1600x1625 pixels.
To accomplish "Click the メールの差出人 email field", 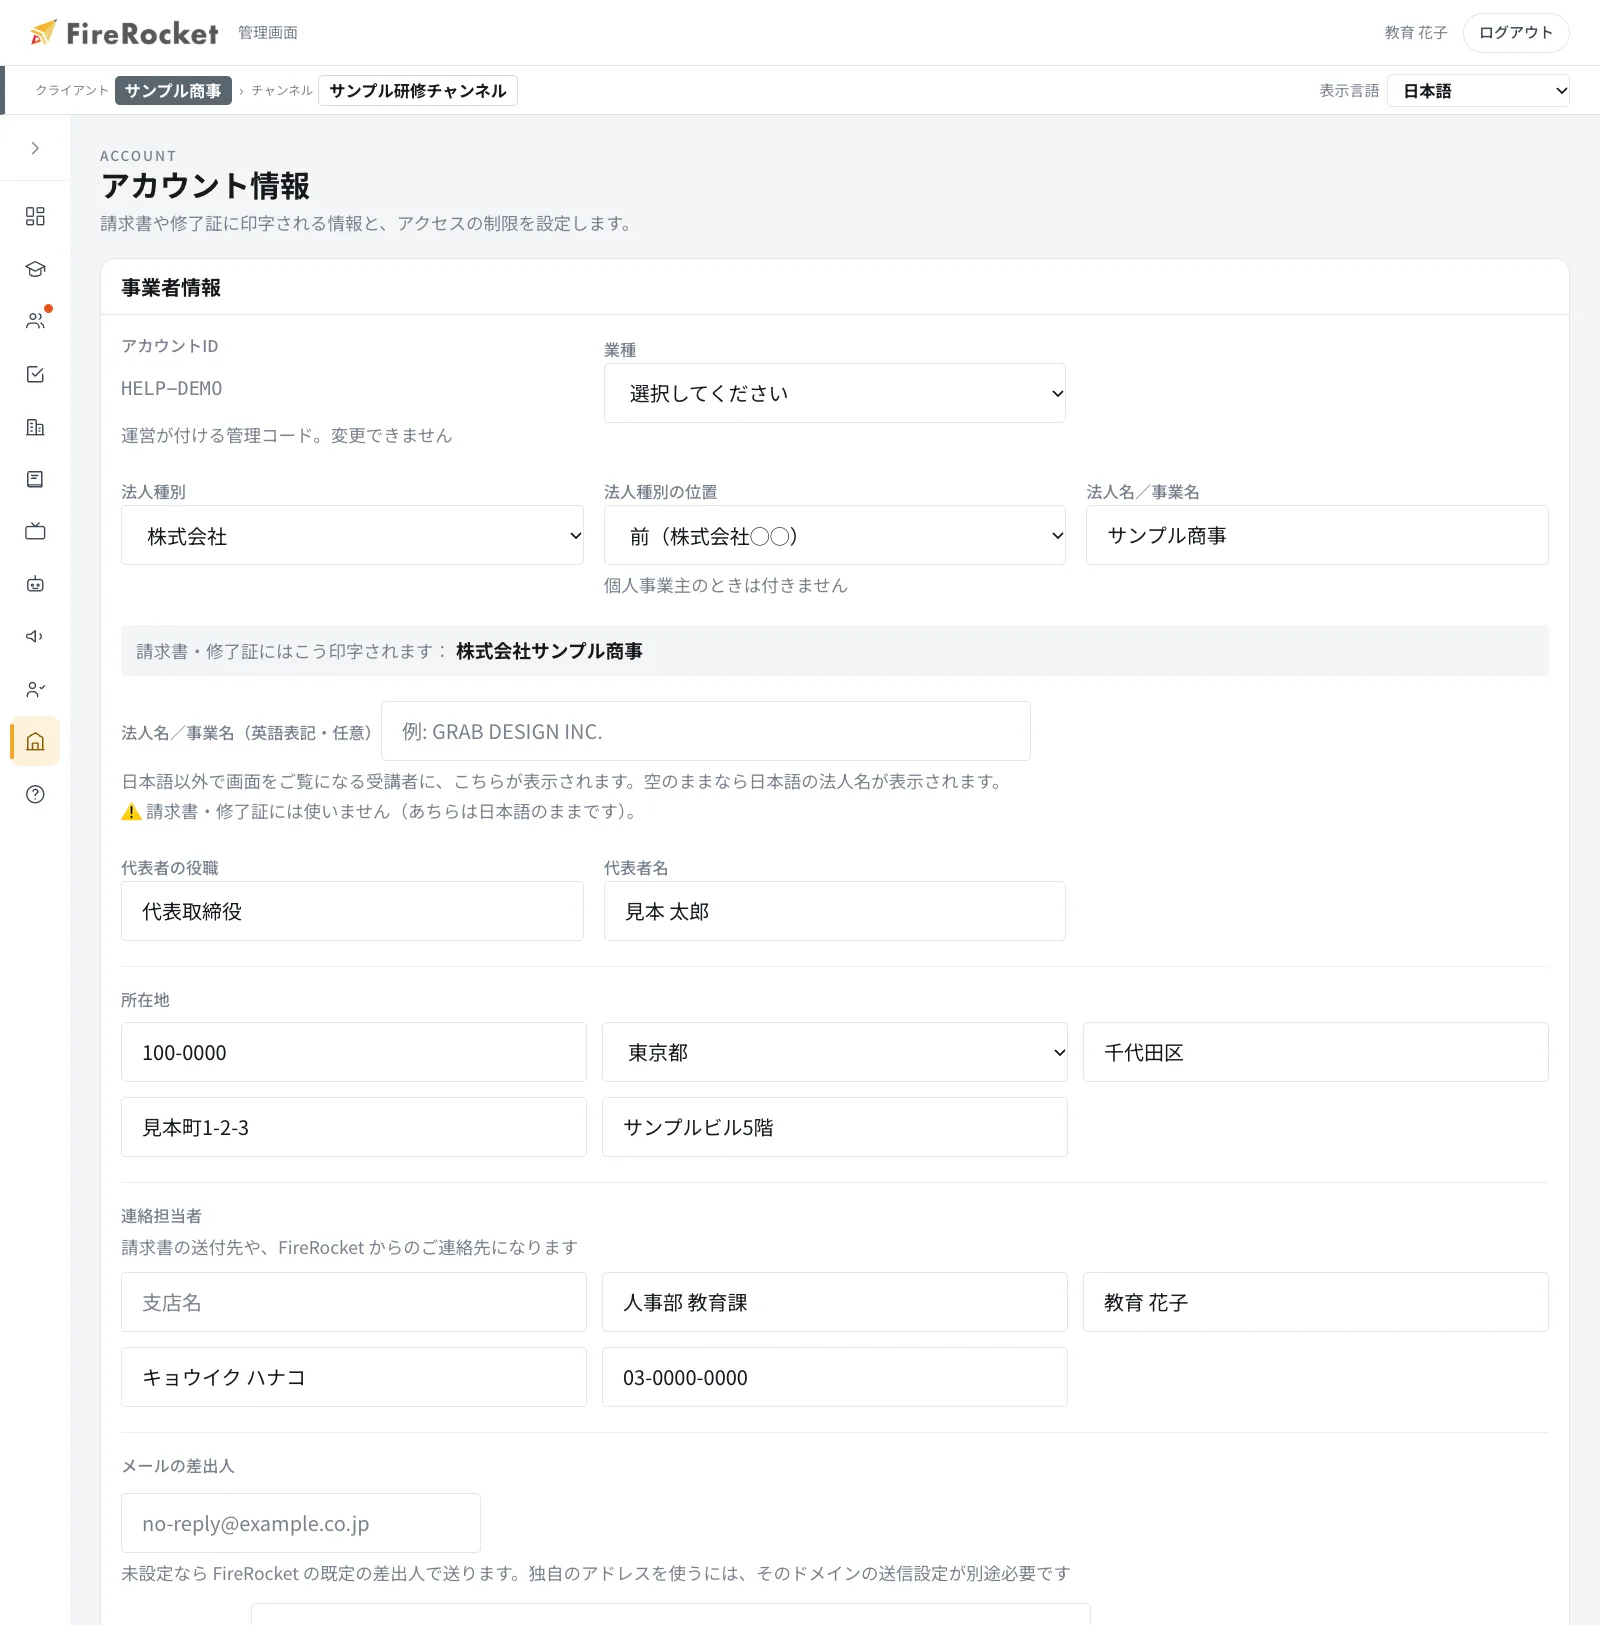I will tap(301, 1523).
